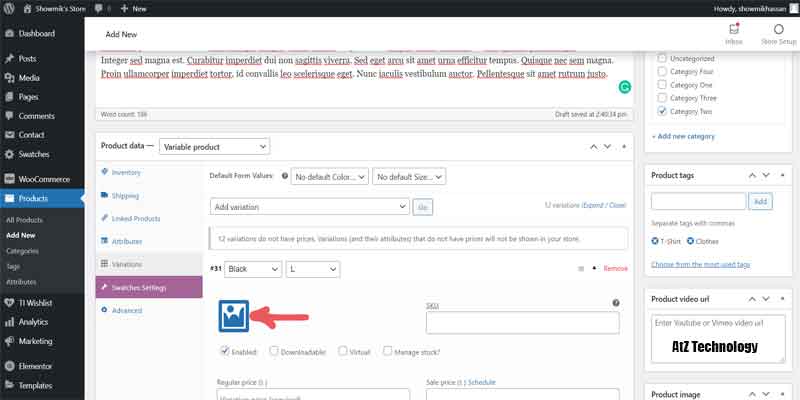Open the Store Setup icon

point(778,33)
